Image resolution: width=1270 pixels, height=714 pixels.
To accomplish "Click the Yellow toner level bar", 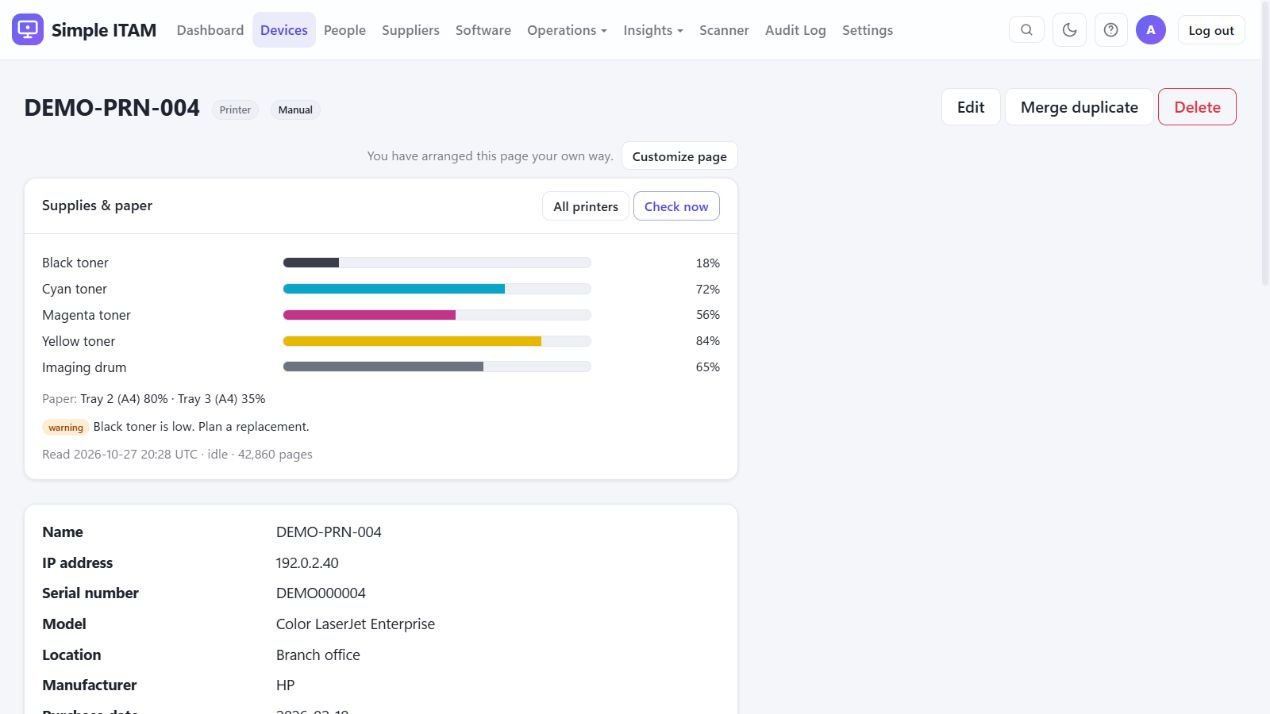I will [x=437, y=341].
